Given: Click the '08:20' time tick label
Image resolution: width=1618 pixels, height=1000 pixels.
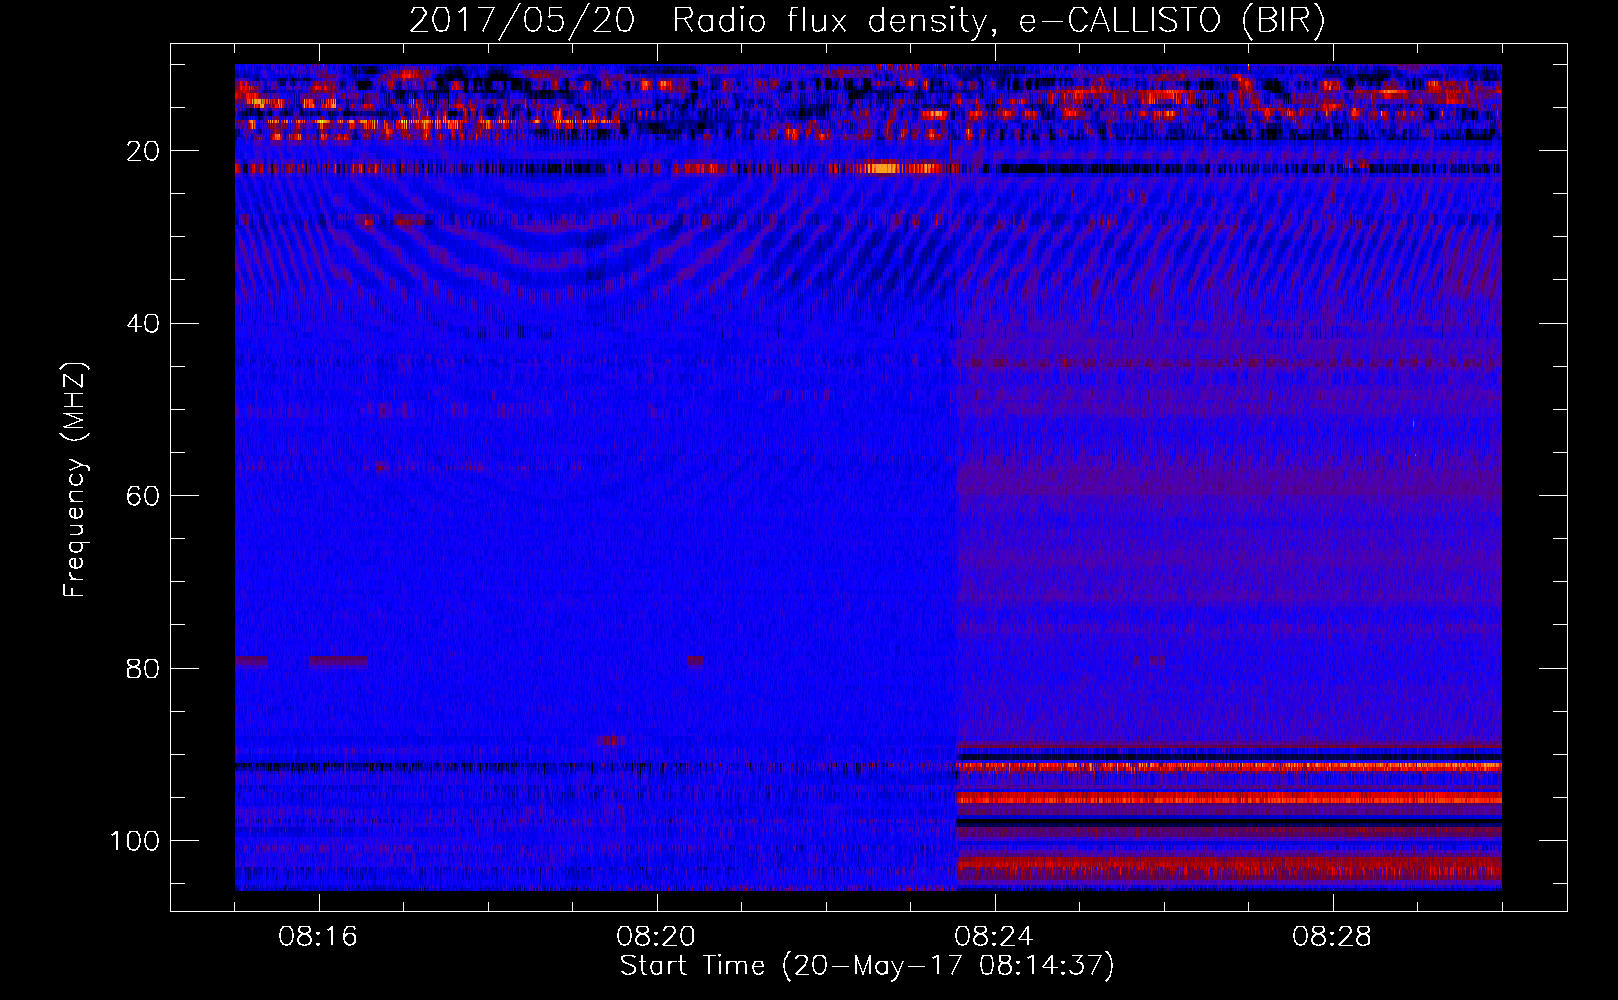Looking at the screenshot, I should click(x=656, y=937).
